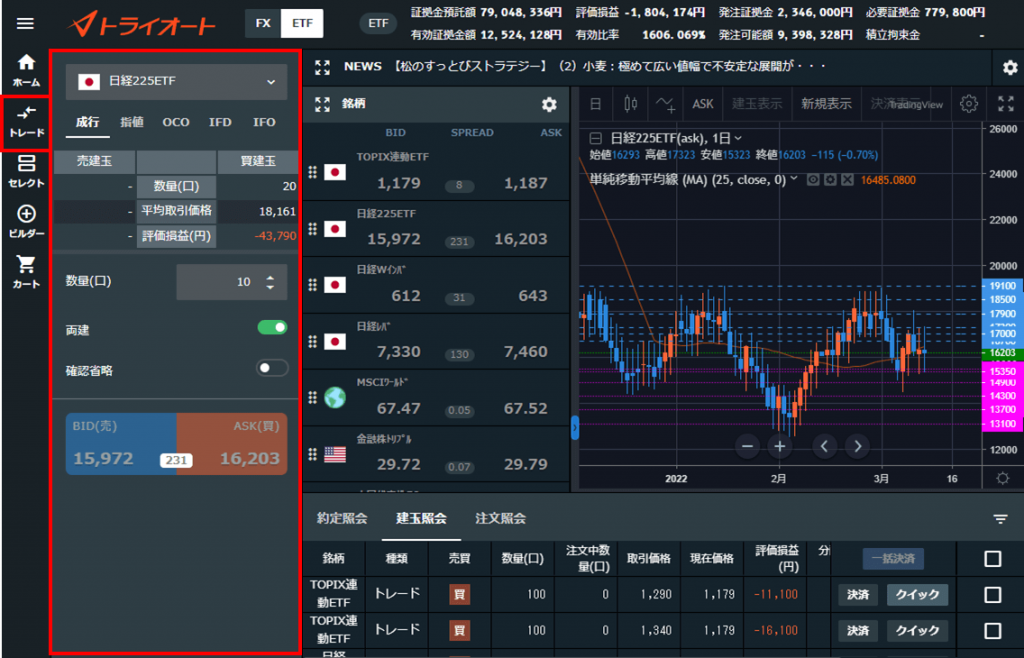Open the 日 timeframe selector on chart
The image size is (1024, 658).
596,104
